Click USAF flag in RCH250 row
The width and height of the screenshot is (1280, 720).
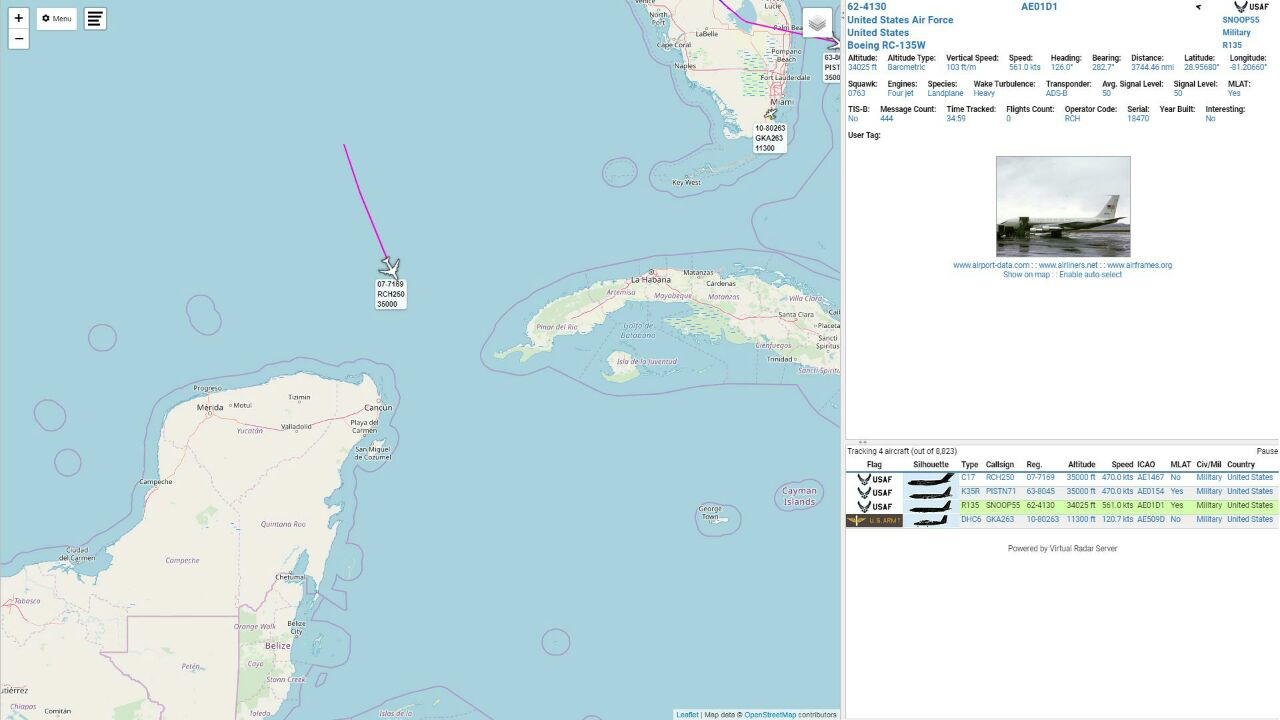[x=874, y=479]
